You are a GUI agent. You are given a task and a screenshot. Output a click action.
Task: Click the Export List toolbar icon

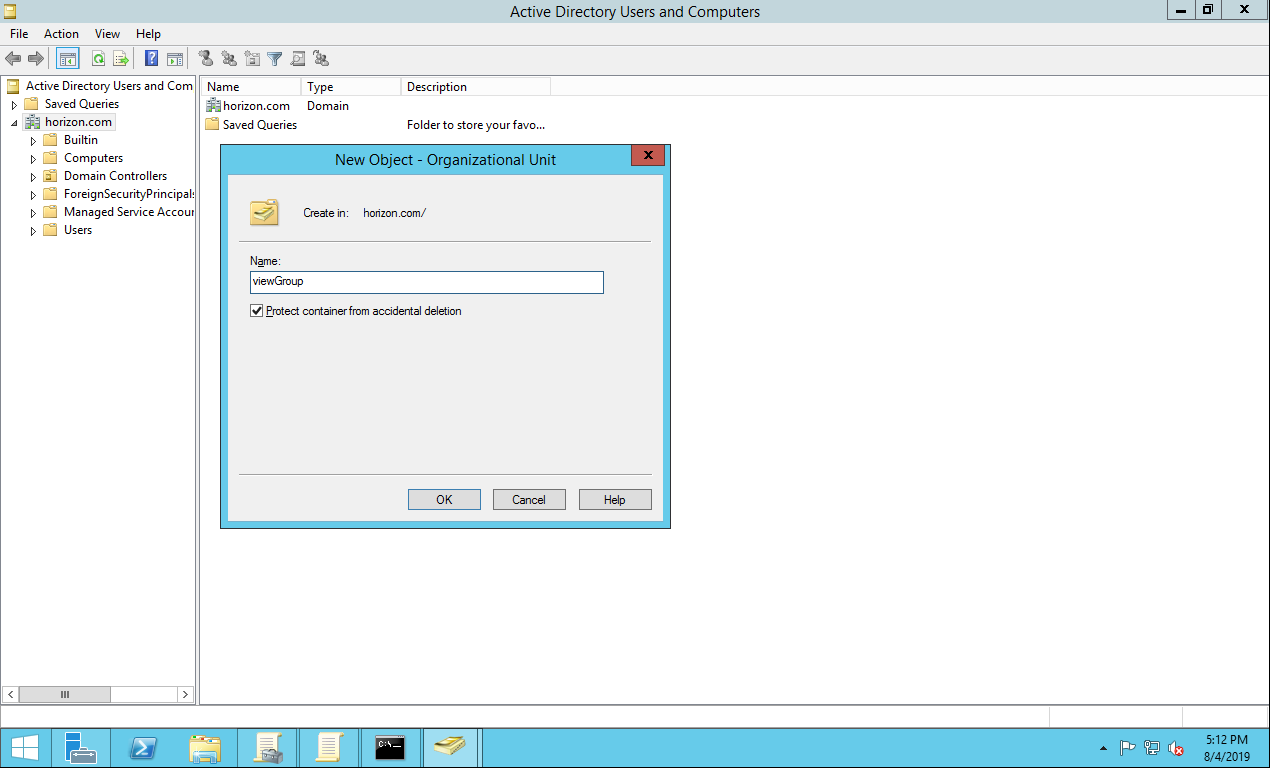click(x=121, y=59)
